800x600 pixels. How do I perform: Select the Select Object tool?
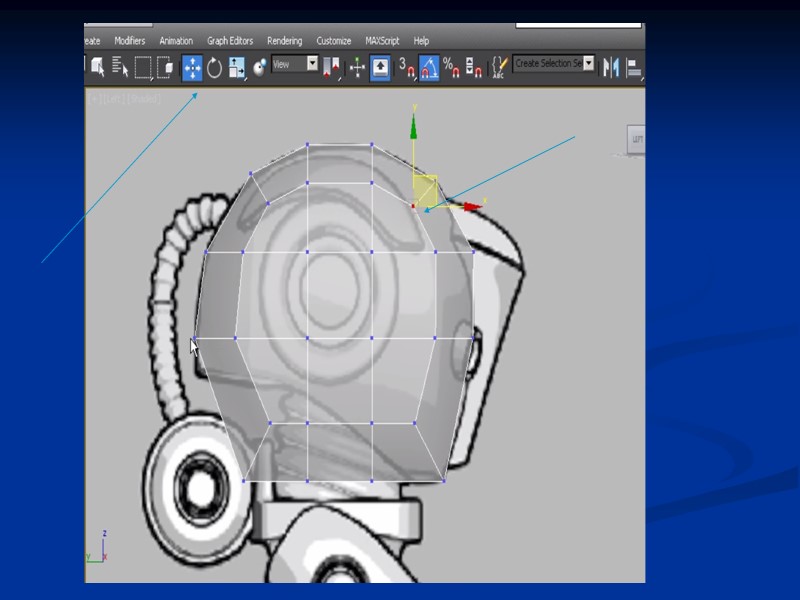pos(97,67)
